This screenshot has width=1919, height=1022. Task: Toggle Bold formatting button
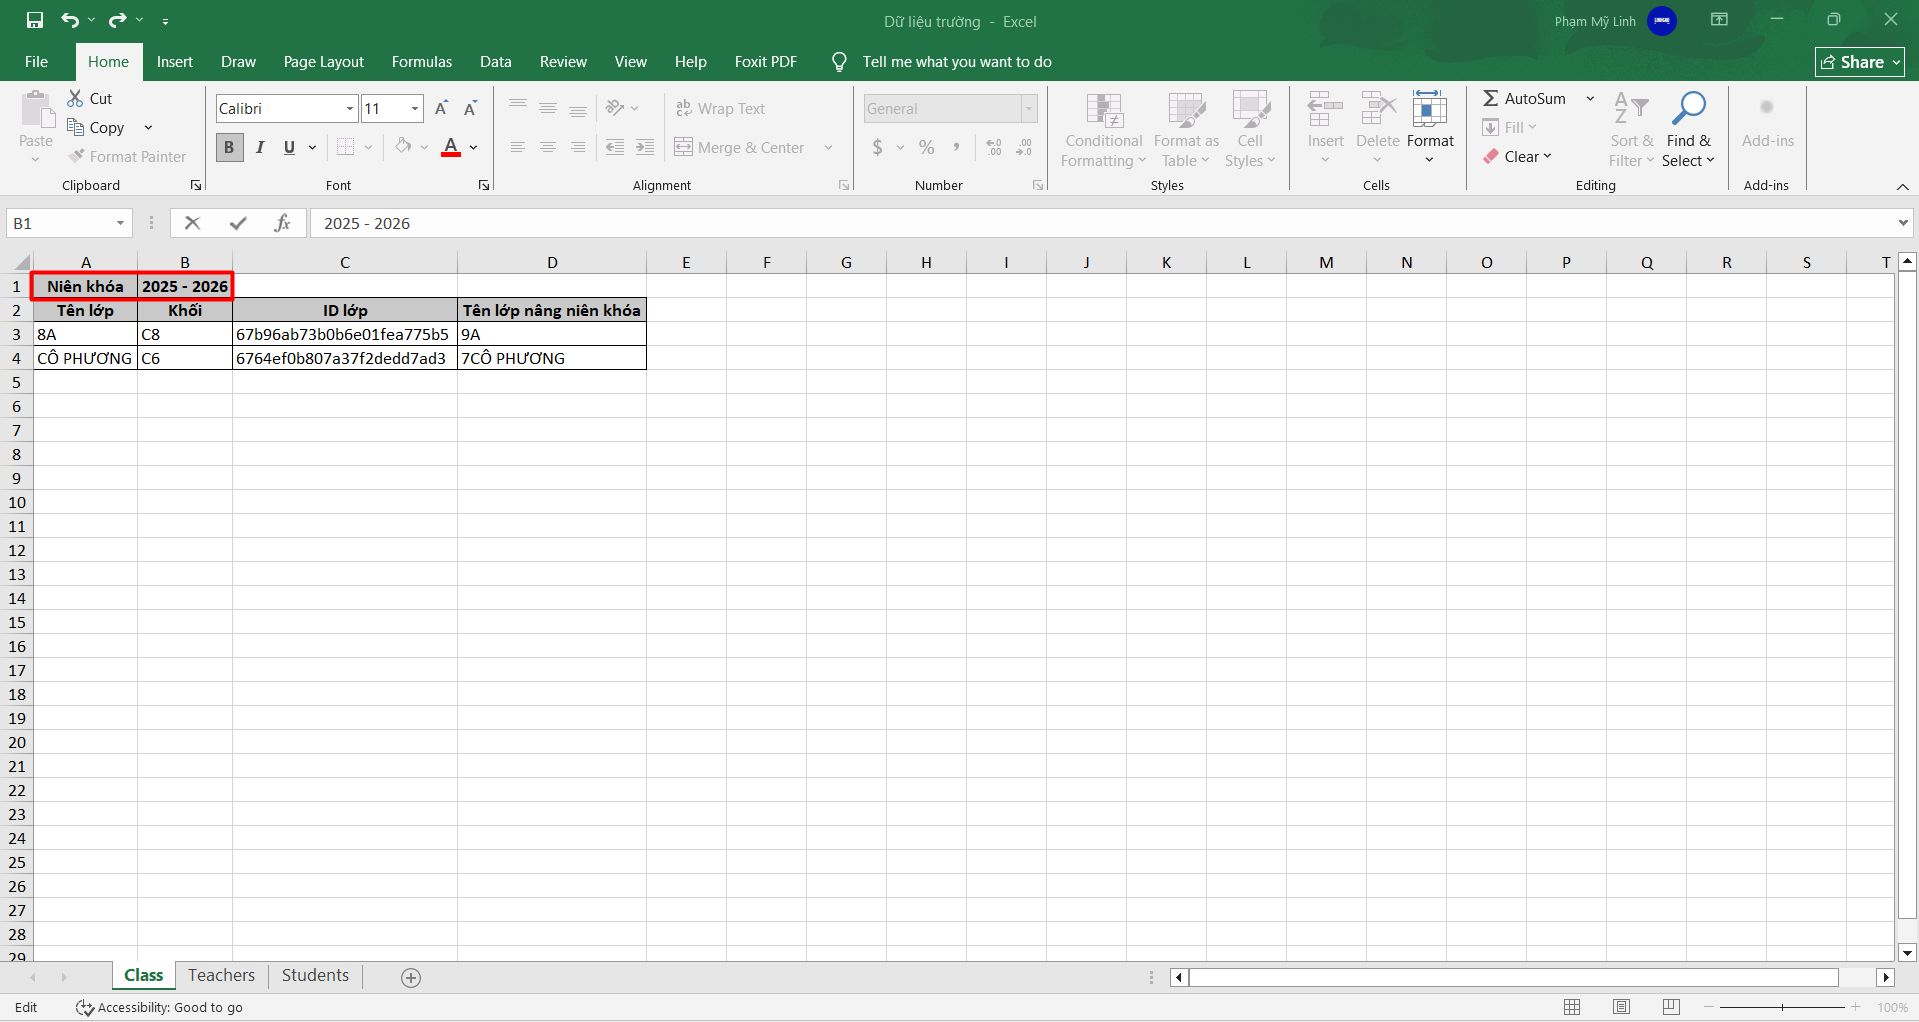coord(229,147)
